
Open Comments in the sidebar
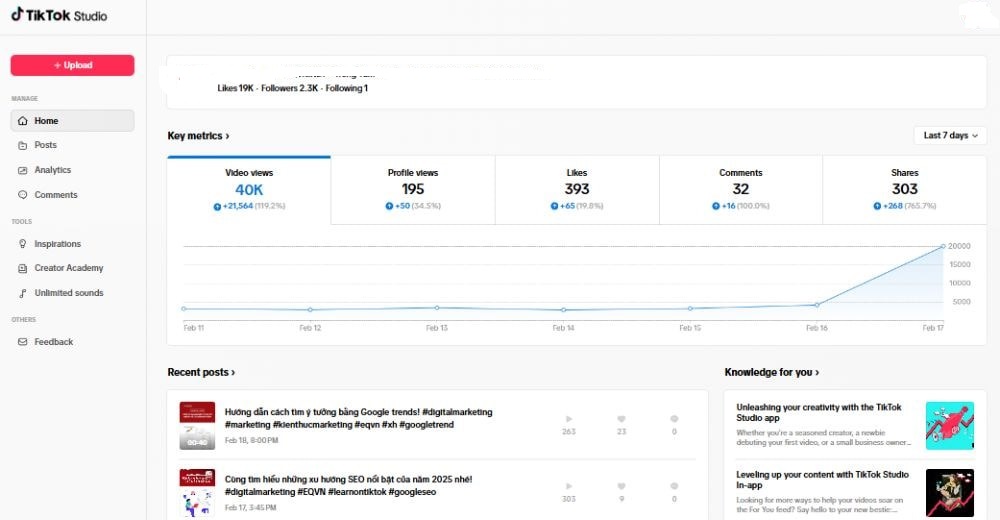point(55,195)
